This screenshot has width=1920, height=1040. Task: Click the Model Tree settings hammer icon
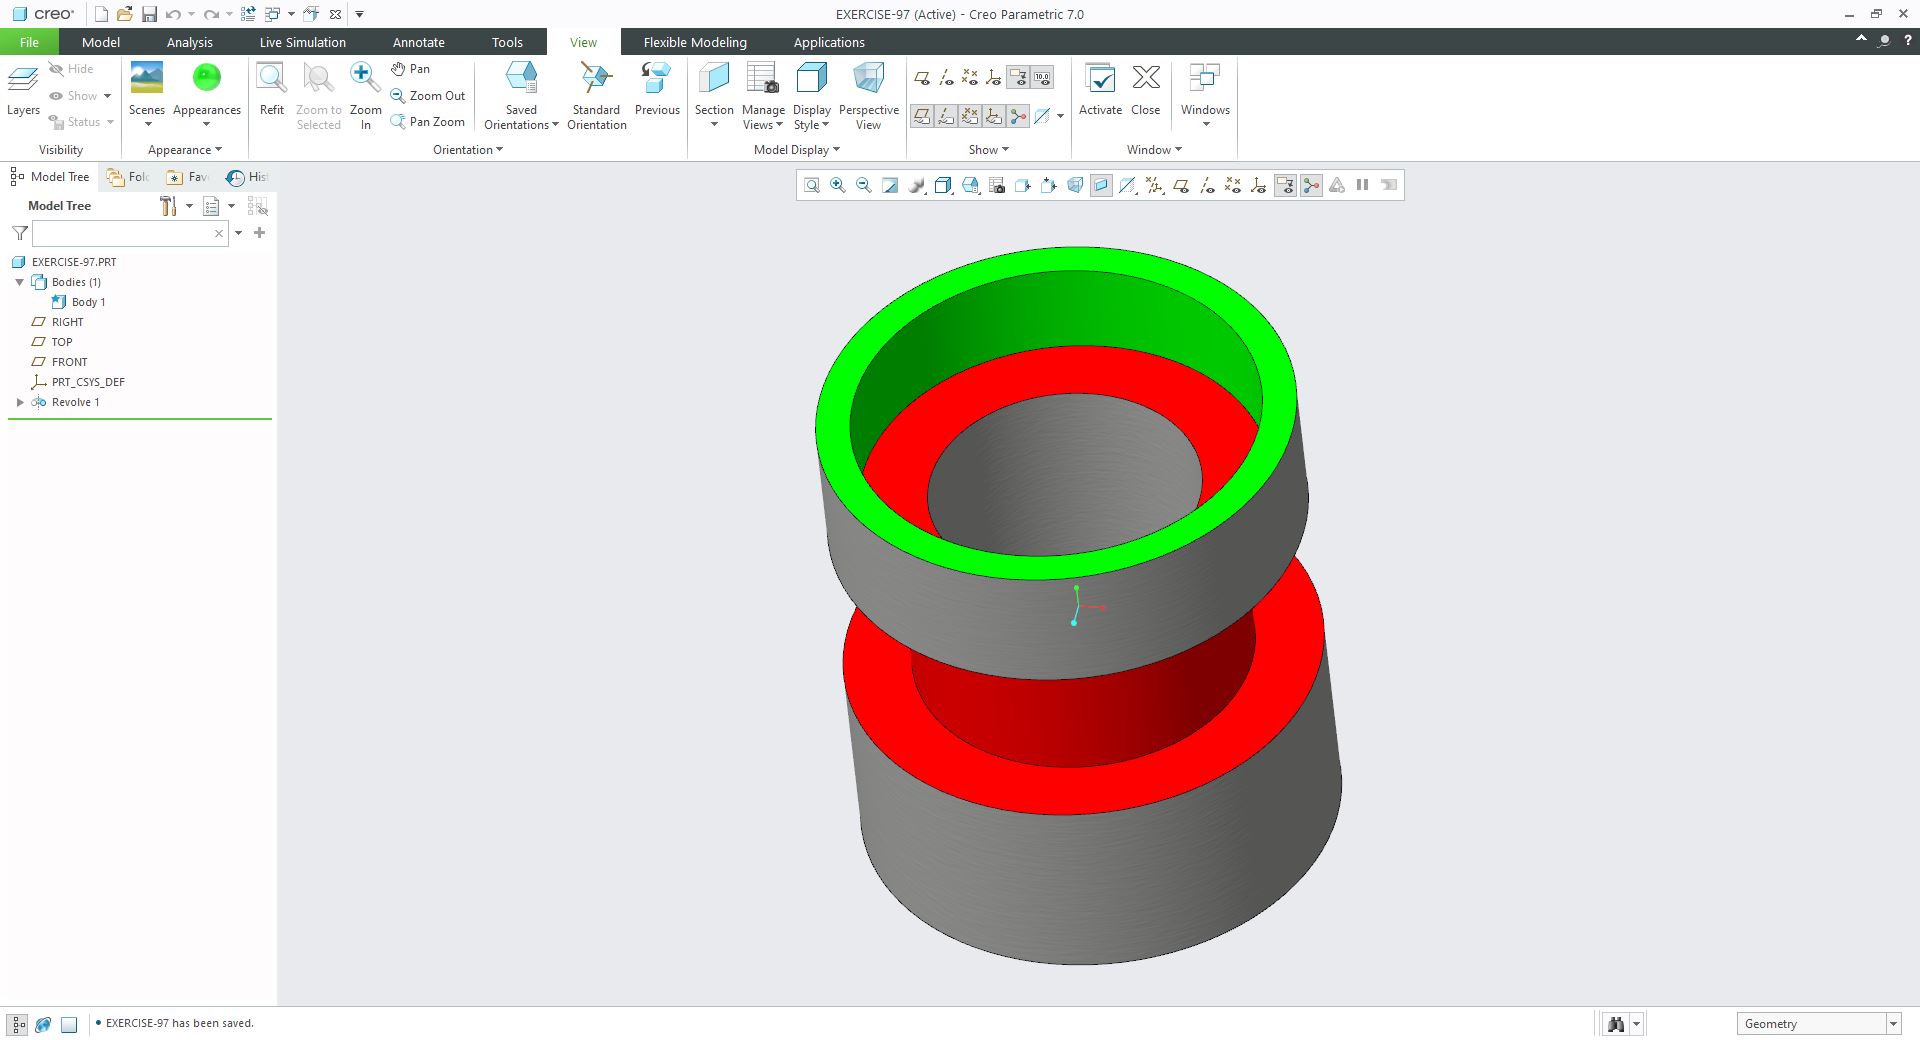(168, 206)
